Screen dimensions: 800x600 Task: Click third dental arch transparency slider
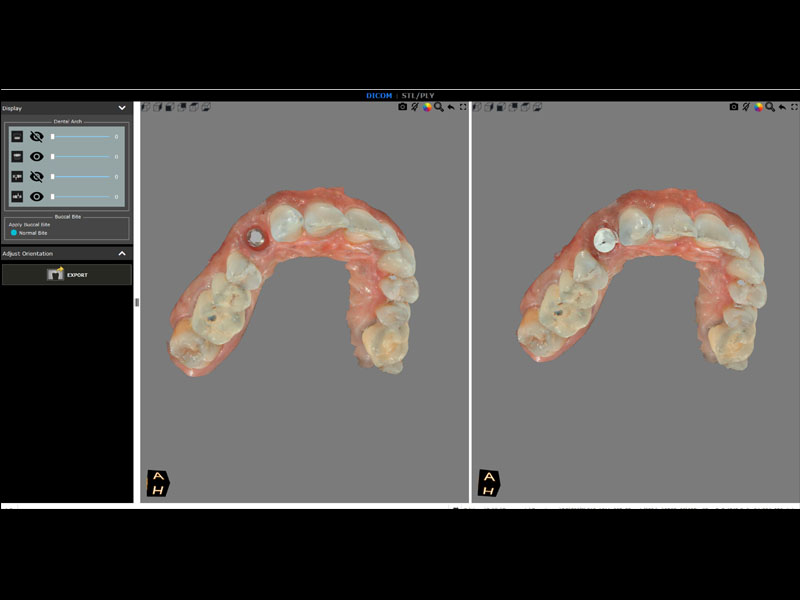pyautogui.click(x=80, y=177)
